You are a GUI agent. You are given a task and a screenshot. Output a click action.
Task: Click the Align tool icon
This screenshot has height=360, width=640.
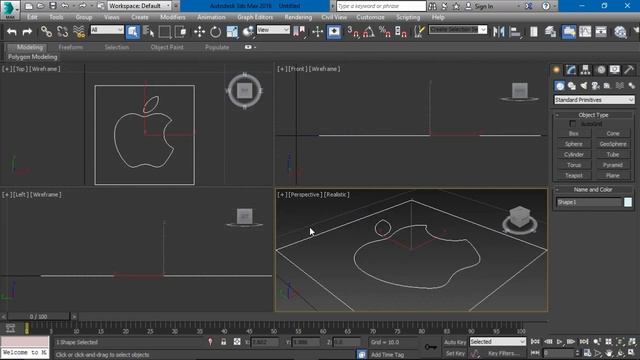(x=515, y=32)
